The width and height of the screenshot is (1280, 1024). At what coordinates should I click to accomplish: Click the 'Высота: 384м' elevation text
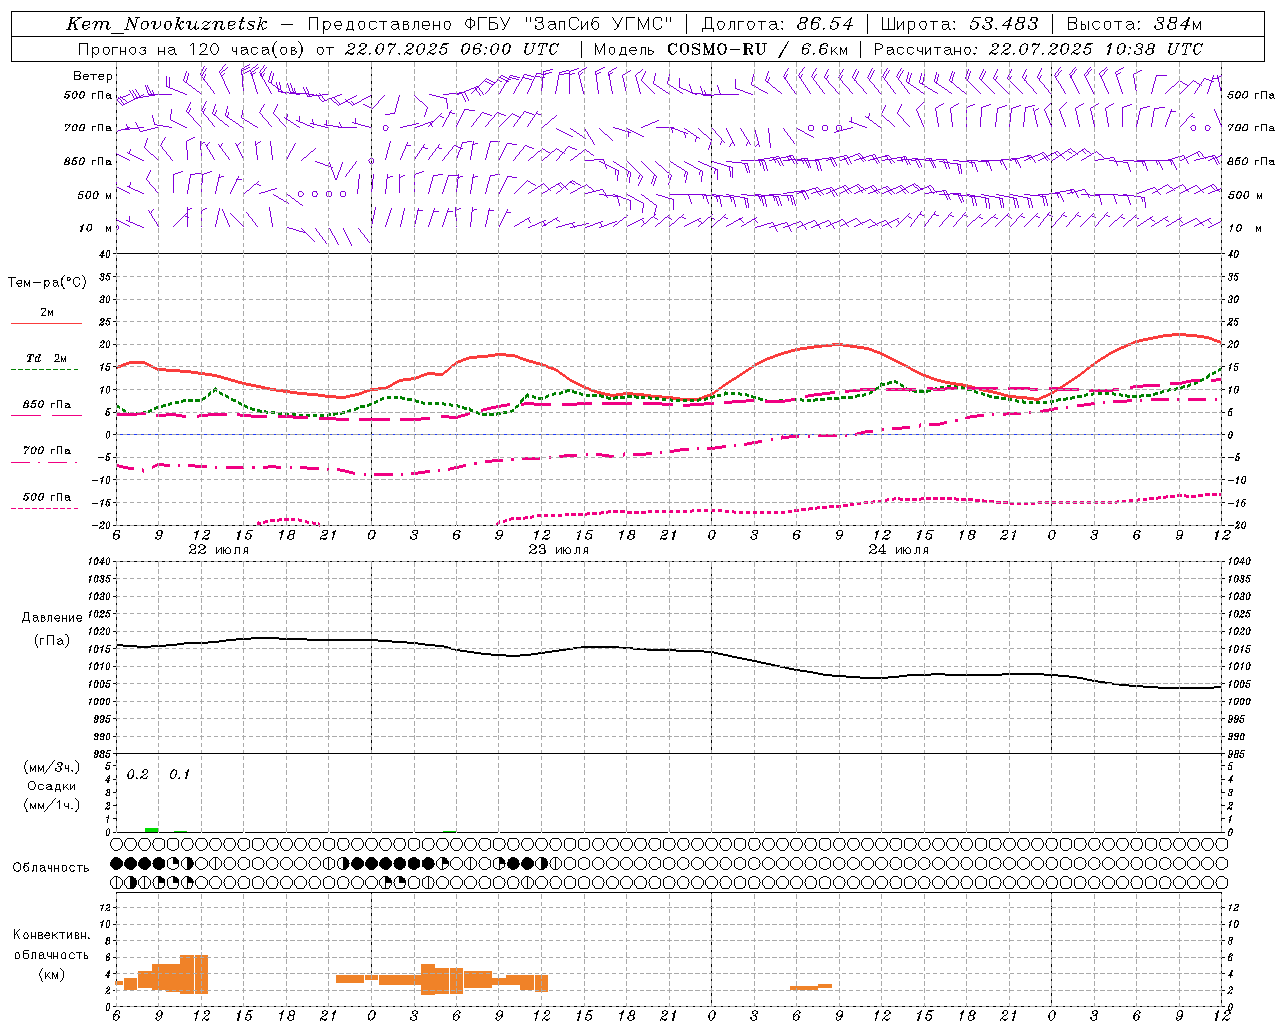click(x=1134, y=24)
